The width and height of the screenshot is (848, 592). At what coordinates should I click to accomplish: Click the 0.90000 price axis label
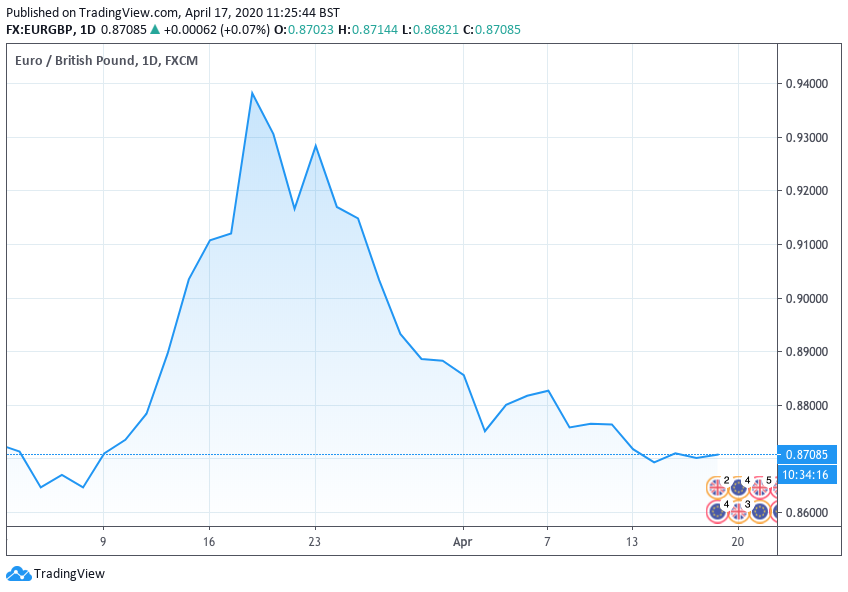pos(804,299)
